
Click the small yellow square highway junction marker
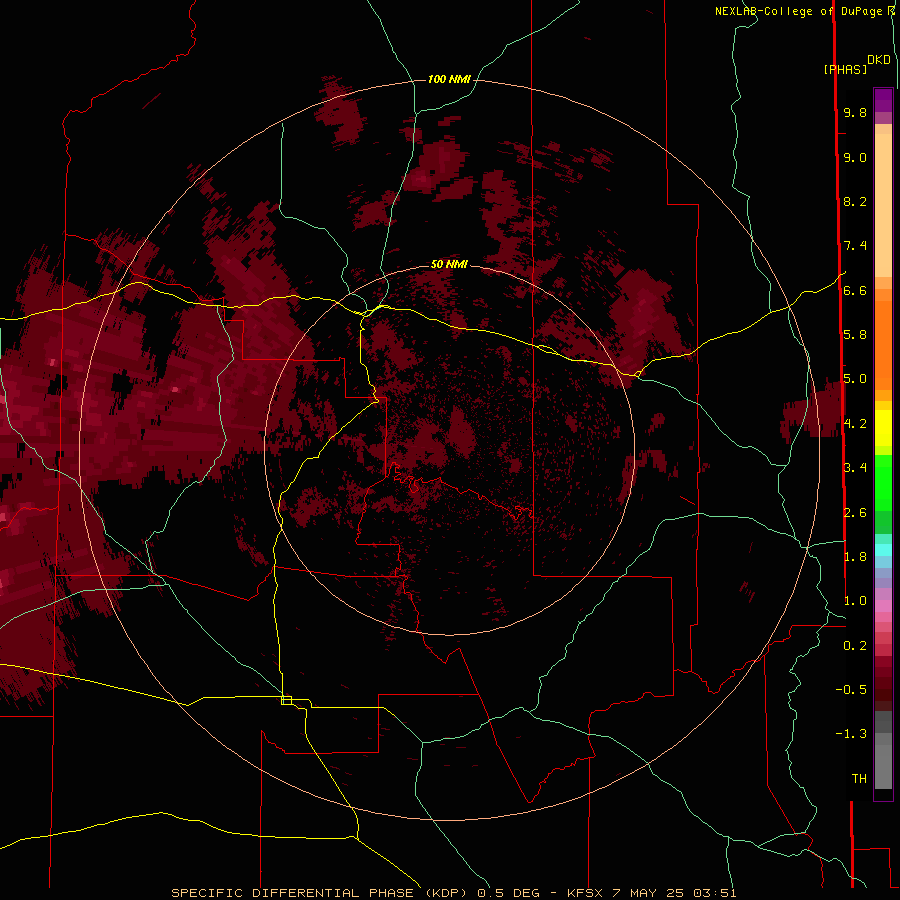[286, 700]
